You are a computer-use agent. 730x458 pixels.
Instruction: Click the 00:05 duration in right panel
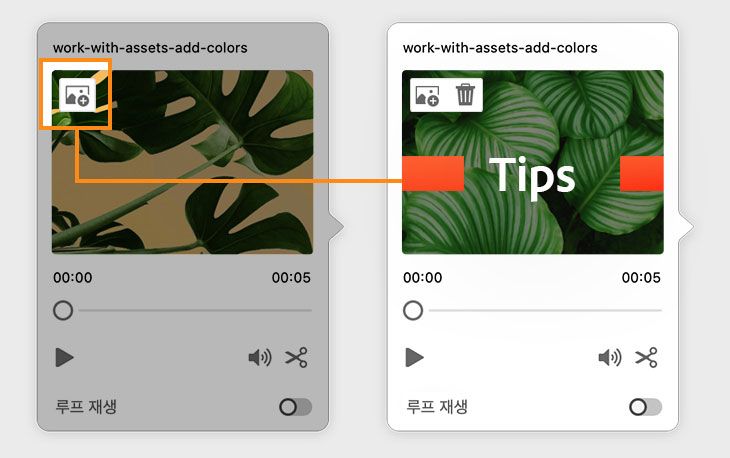[x=641, y=278]
